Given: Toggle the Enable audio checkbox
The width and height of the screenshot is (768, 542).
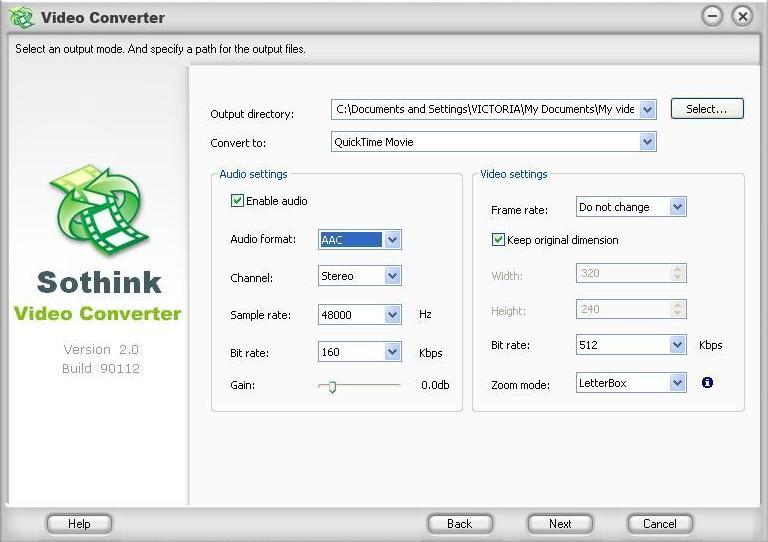Looking at the screenshot, I should [x=237, y=201].
